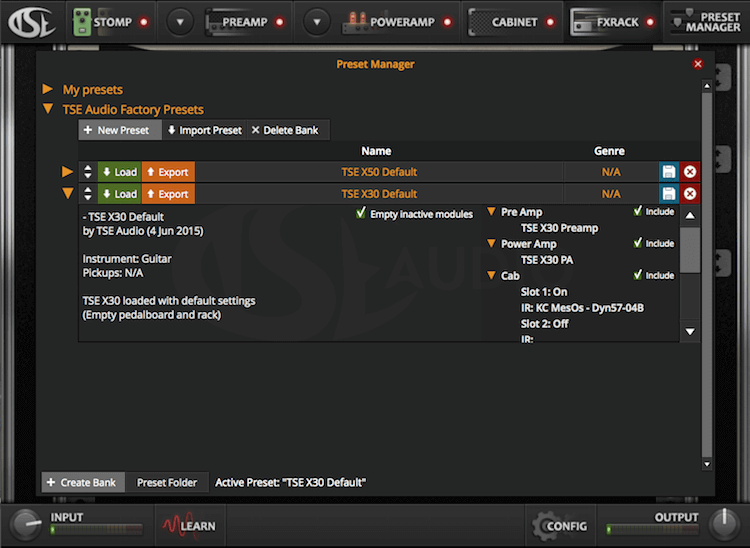The image size is (750, 548).
Task: Open the Poweramp module tab
Action: pos(388,22)
